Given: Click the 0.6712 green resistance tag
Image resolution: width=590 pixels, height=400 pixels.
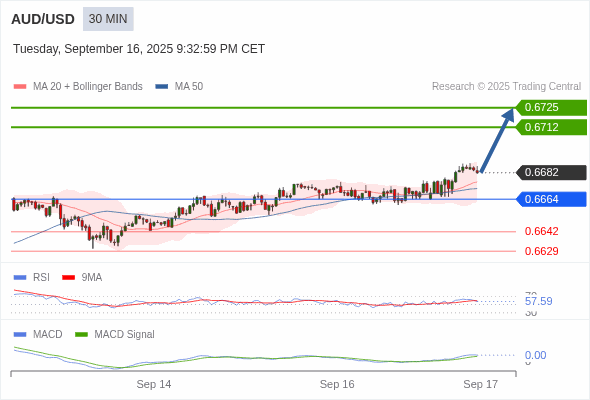Looking at the screenshot, I should coord(551,127).
